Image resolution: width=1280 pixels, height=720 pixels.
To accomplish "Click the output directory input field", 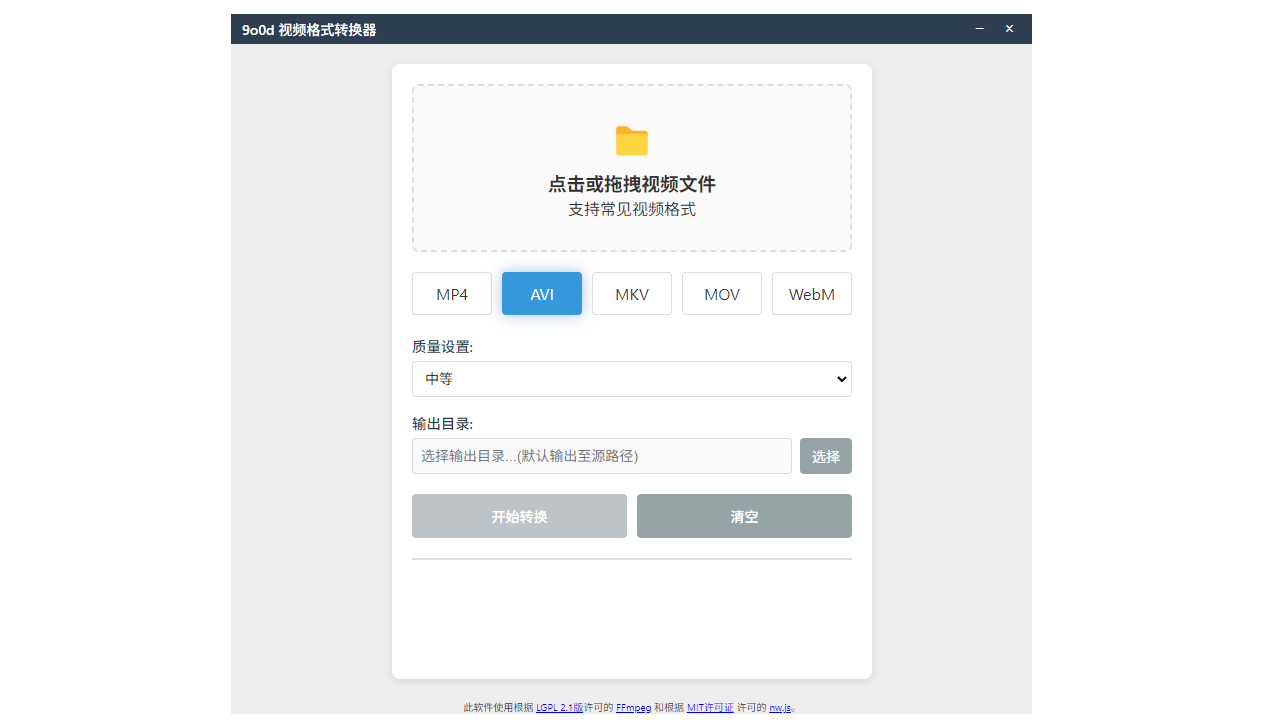I will click(x=602, y=455).
